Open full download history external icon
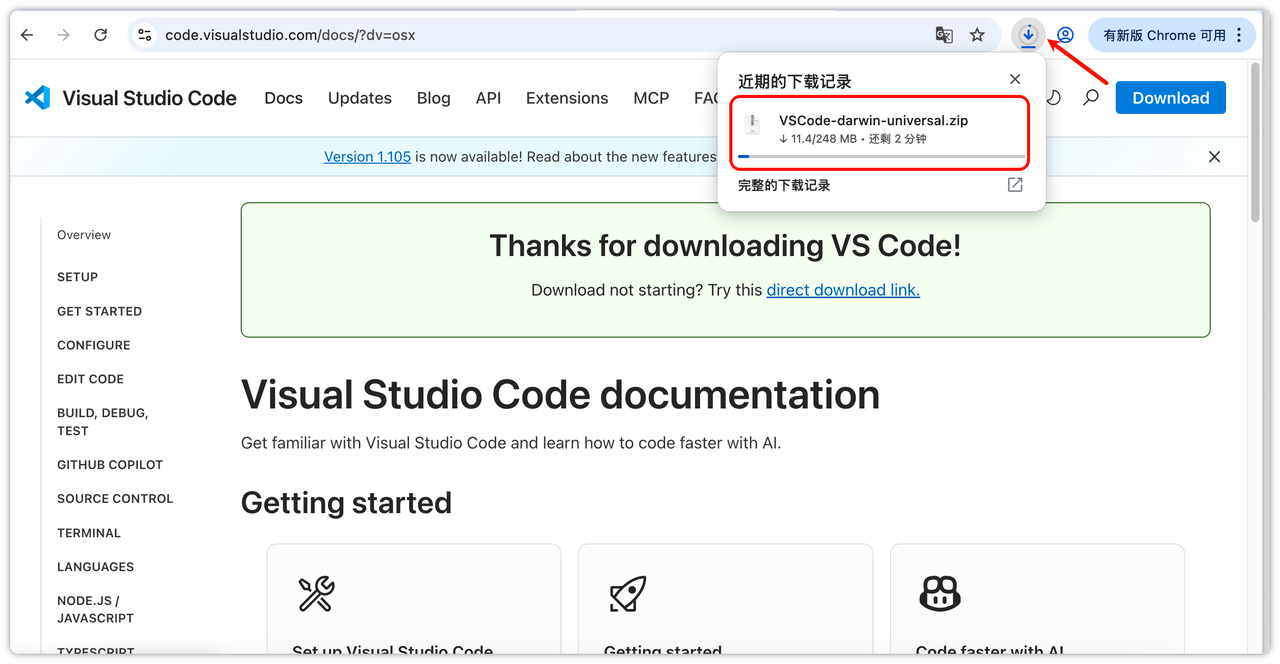This screenshot has width=1280, height=664. pyautogui.click(x=1014, y=185)
